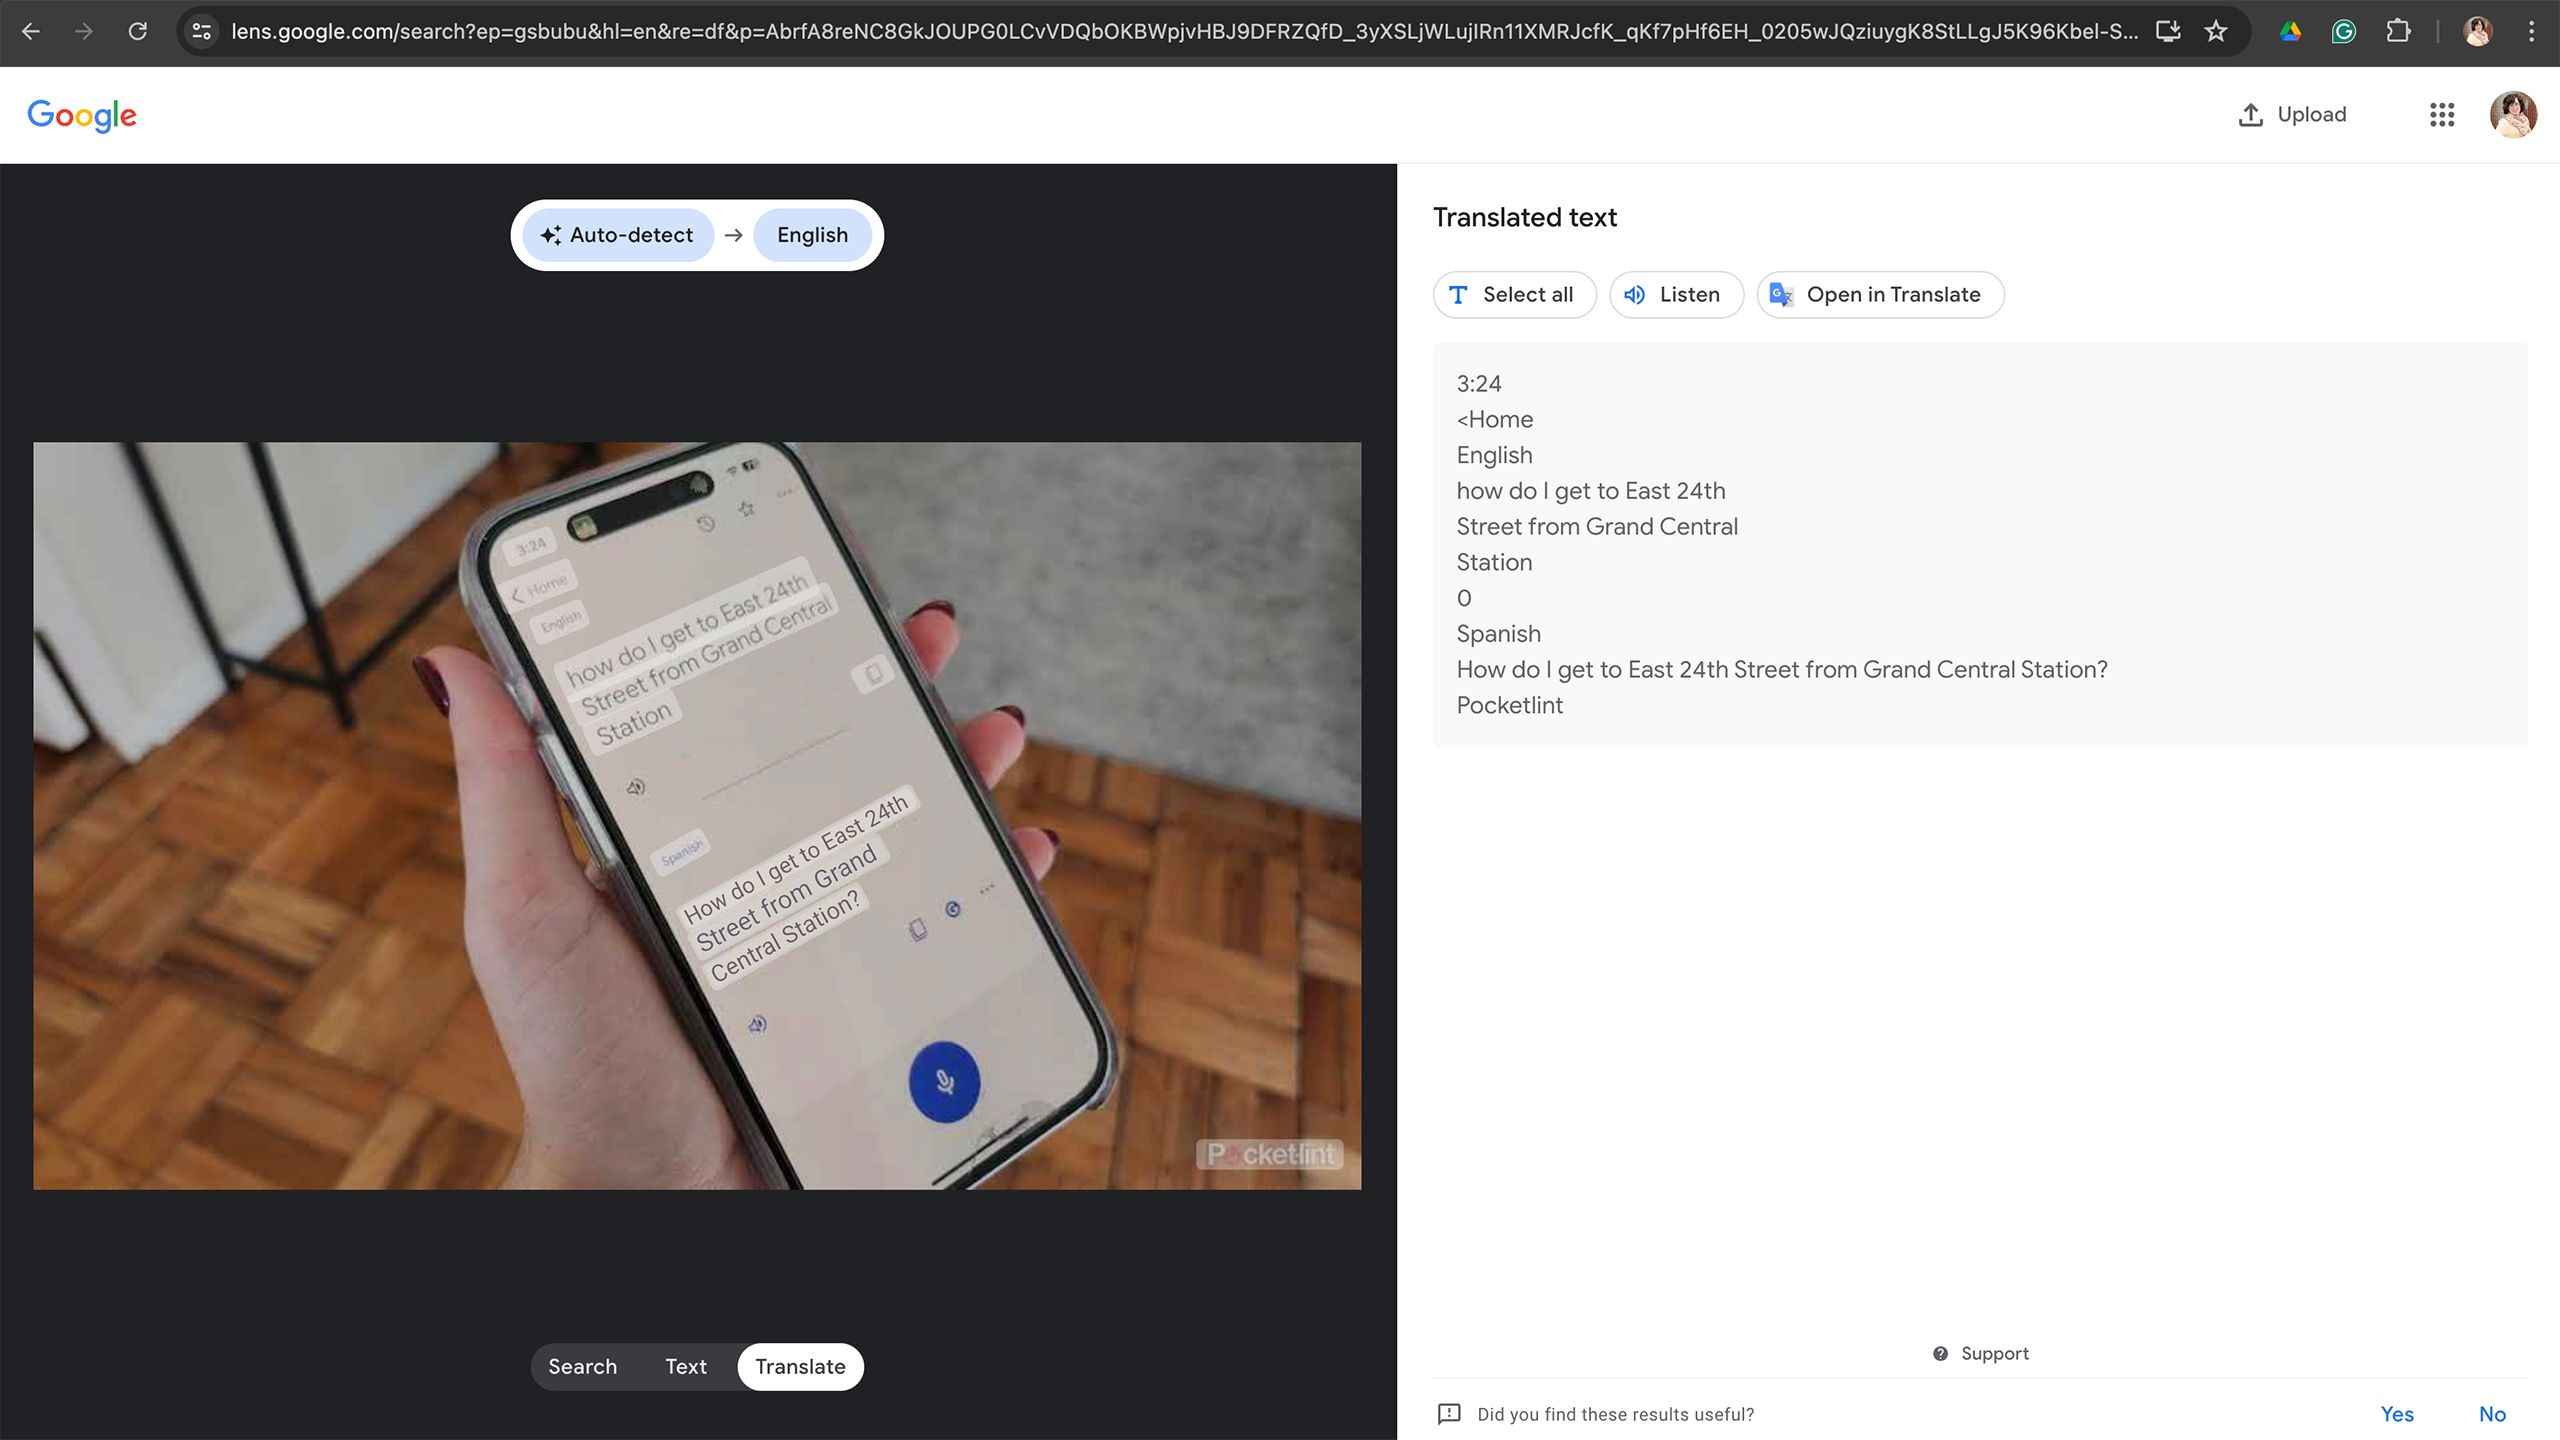Click No on usefulness survey

[x=2492, y=1414]
